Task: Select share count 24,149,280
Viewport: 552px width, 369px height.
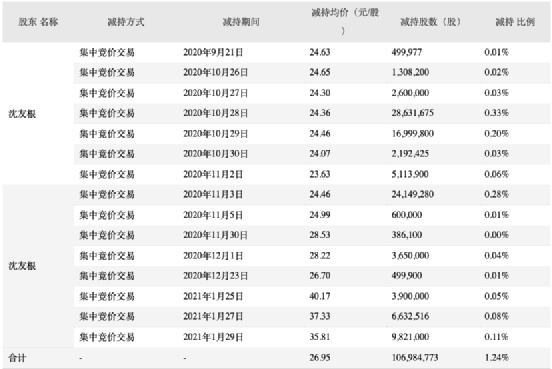Action: point(413,194)
